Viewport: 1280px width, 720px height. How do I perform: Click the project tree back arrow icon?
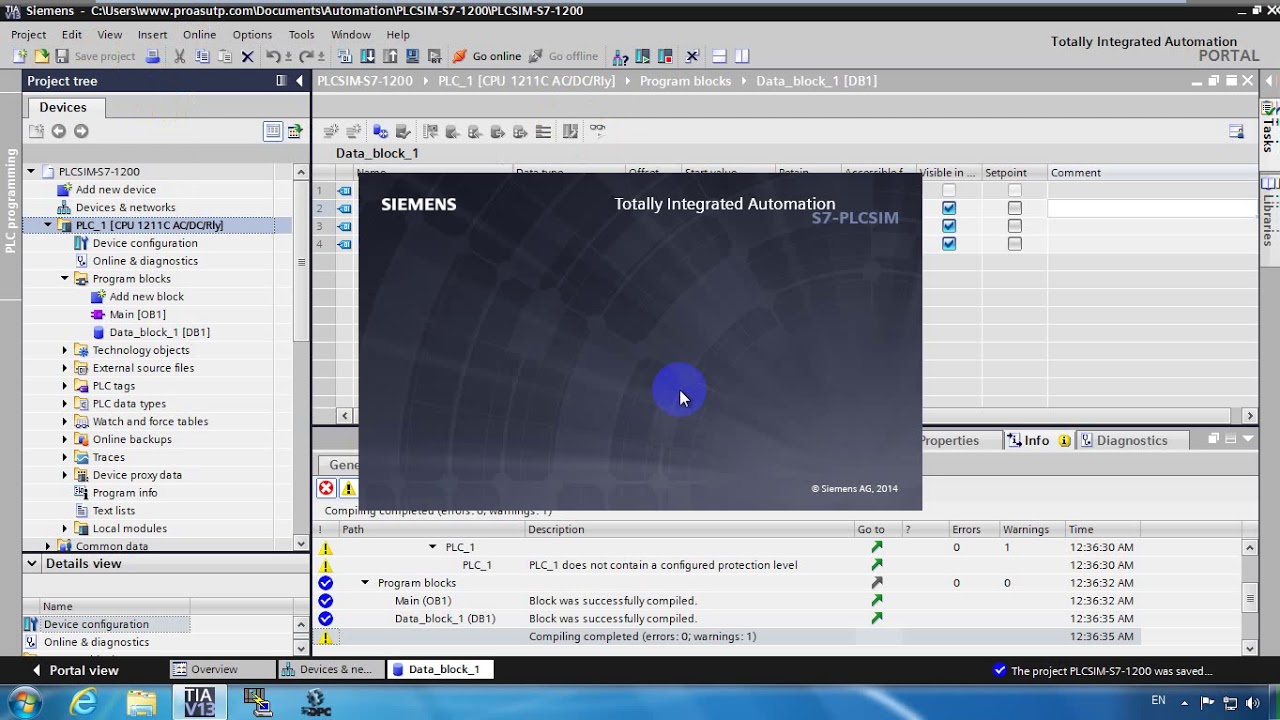pyautogui.click(x=58, y=131)
